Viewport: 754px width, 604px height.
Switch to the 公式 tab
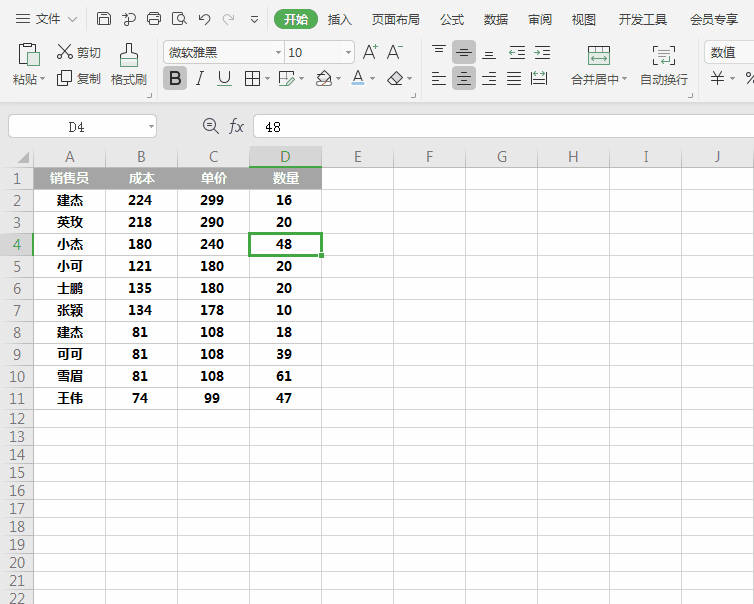(452, 19)
